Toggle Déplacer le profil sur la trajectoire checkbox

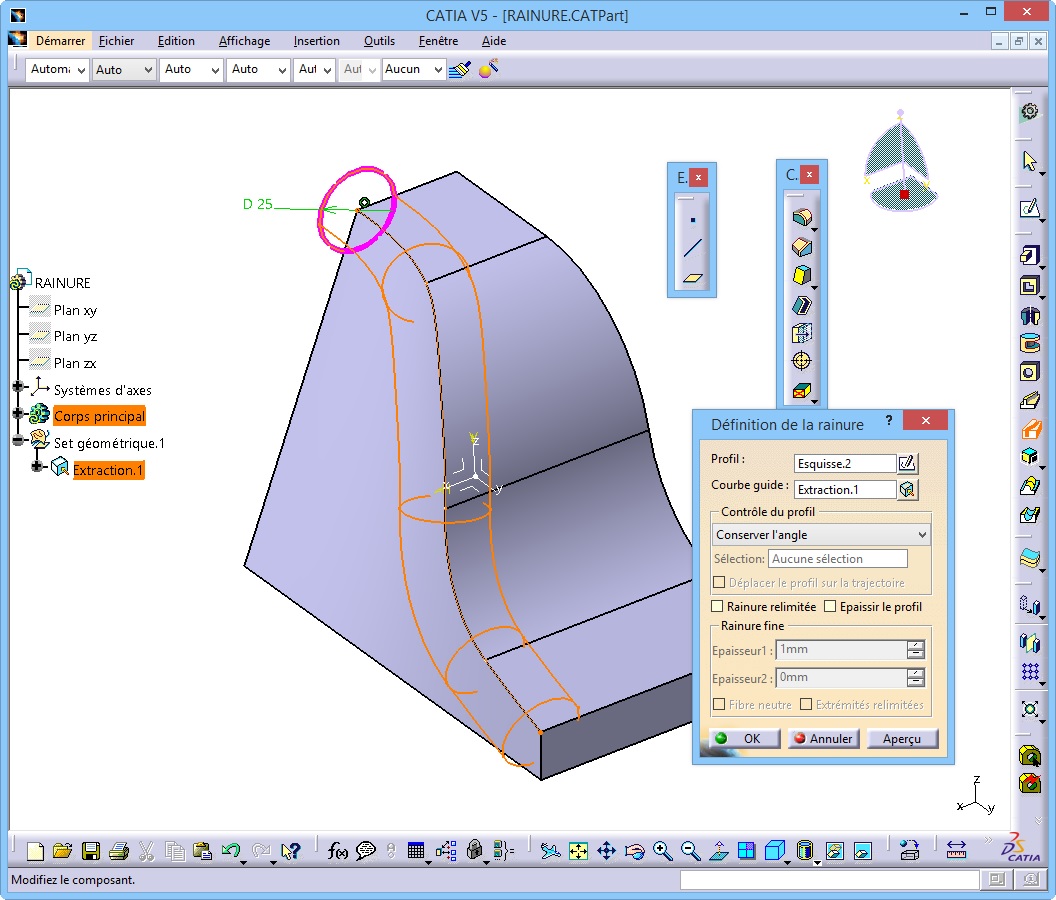(719, 583)
